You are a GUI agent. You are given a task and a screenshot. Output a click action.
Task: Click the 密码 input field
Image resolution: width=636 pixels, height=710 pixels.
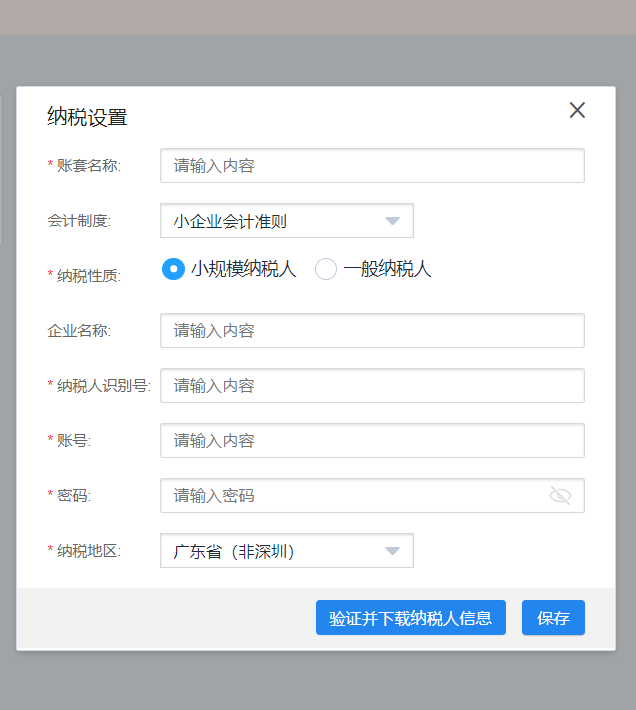tap(373, 495)
